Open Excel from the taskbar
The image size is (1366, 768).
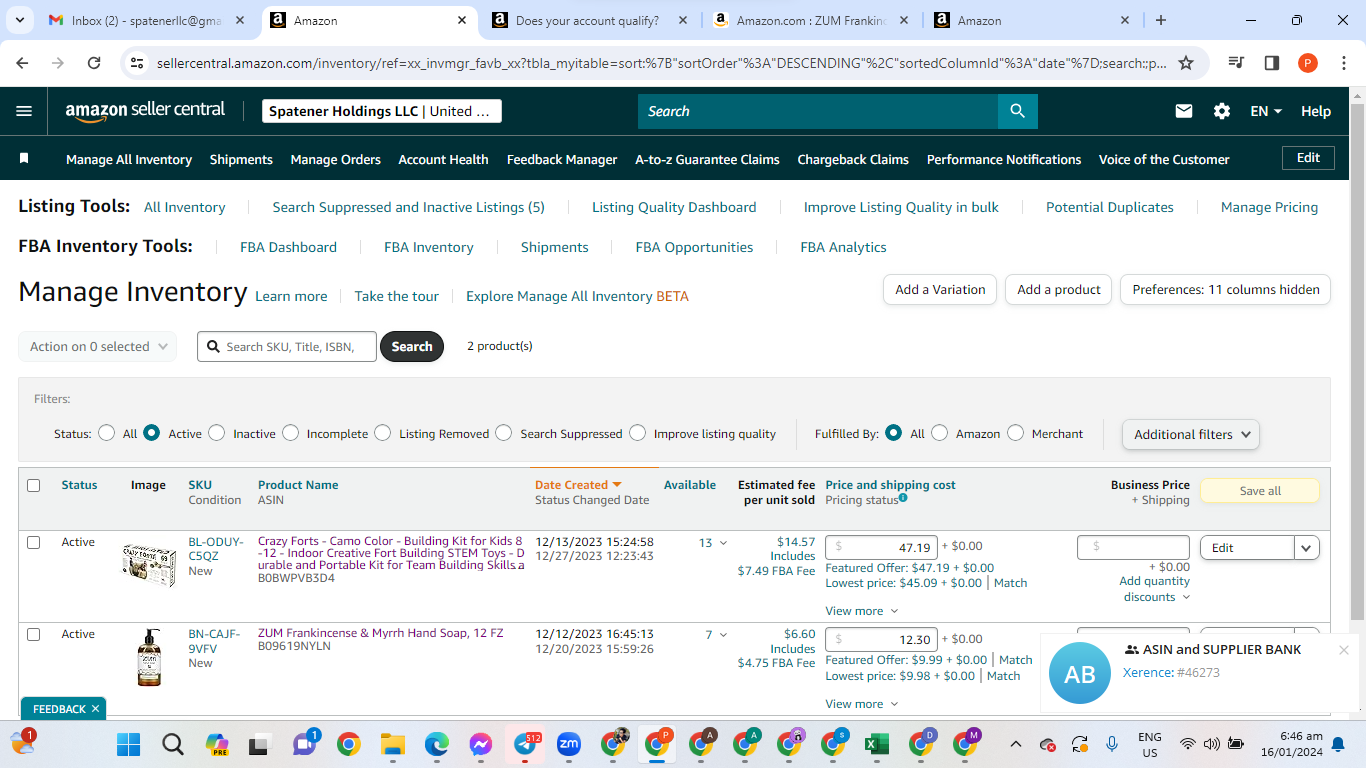point(877,744)
